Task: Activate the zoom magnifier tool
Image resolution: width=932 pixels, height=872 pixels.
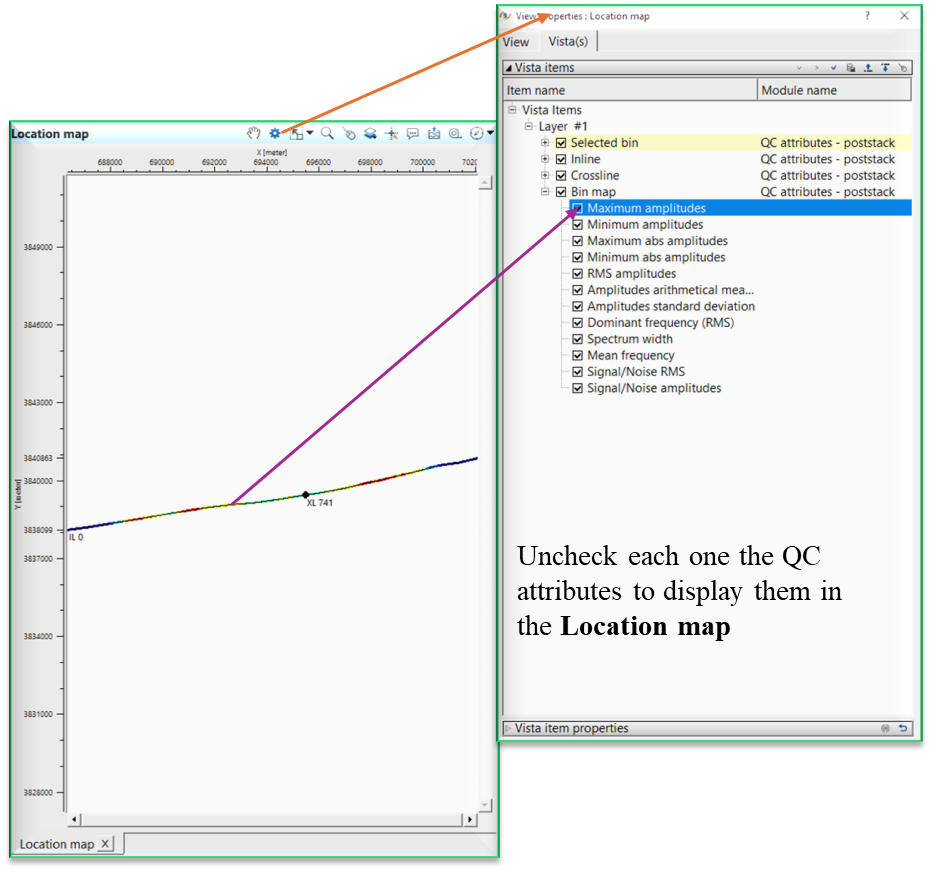Action: click(327, 132)
